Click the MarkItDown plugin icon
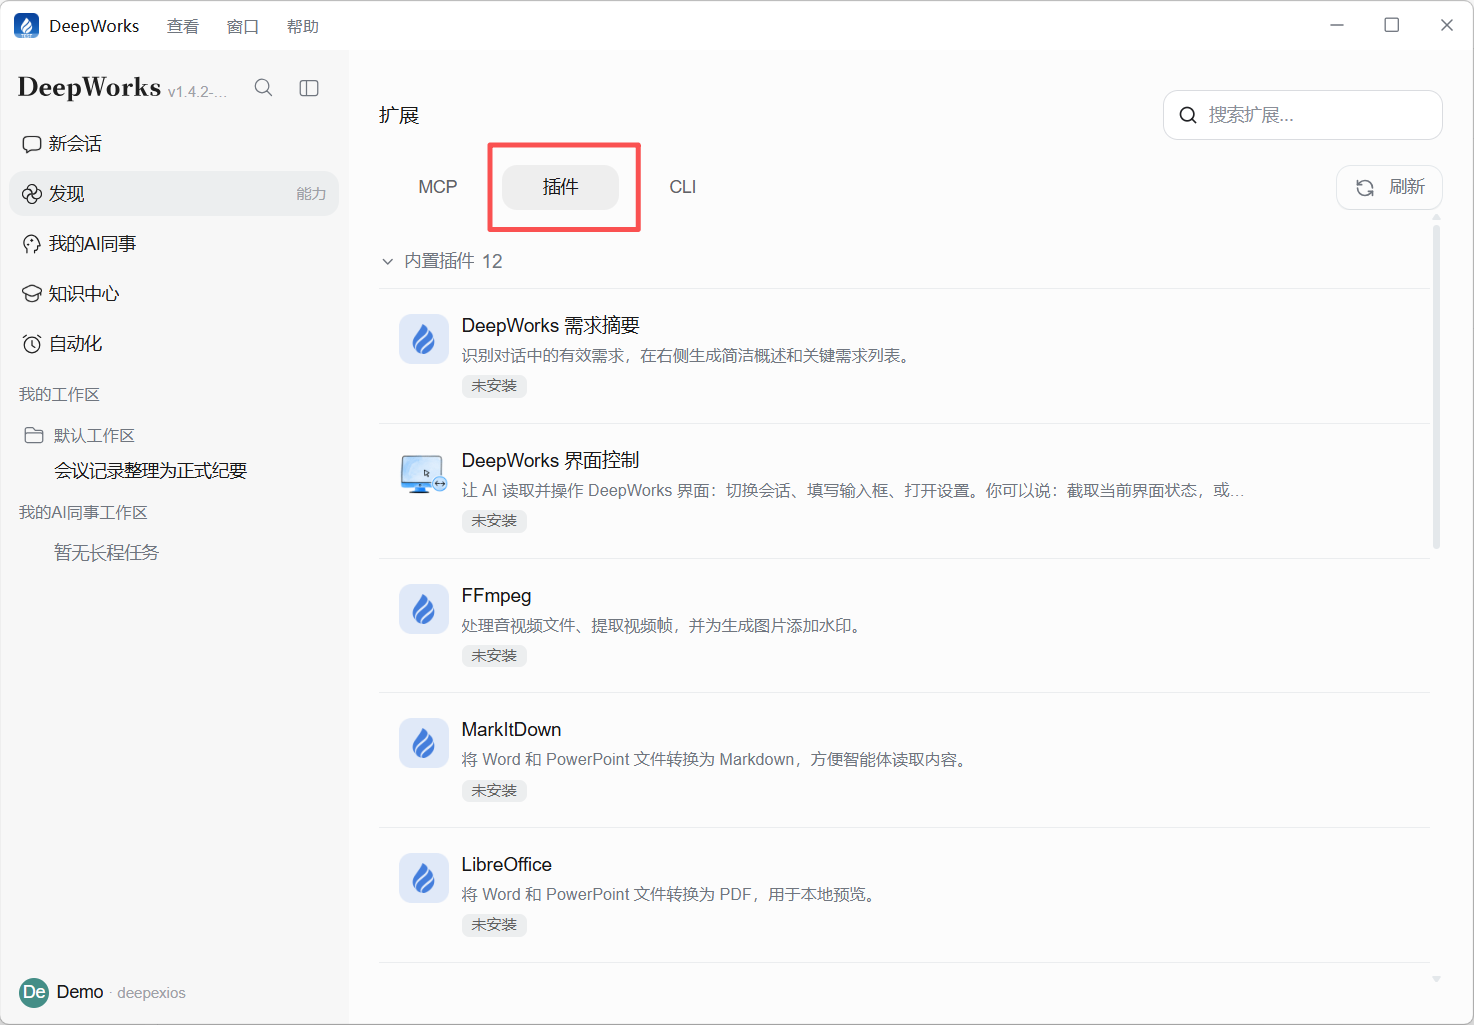Screen dimensions: 1474x1025 pyautogui.click(x=424, y=743)
